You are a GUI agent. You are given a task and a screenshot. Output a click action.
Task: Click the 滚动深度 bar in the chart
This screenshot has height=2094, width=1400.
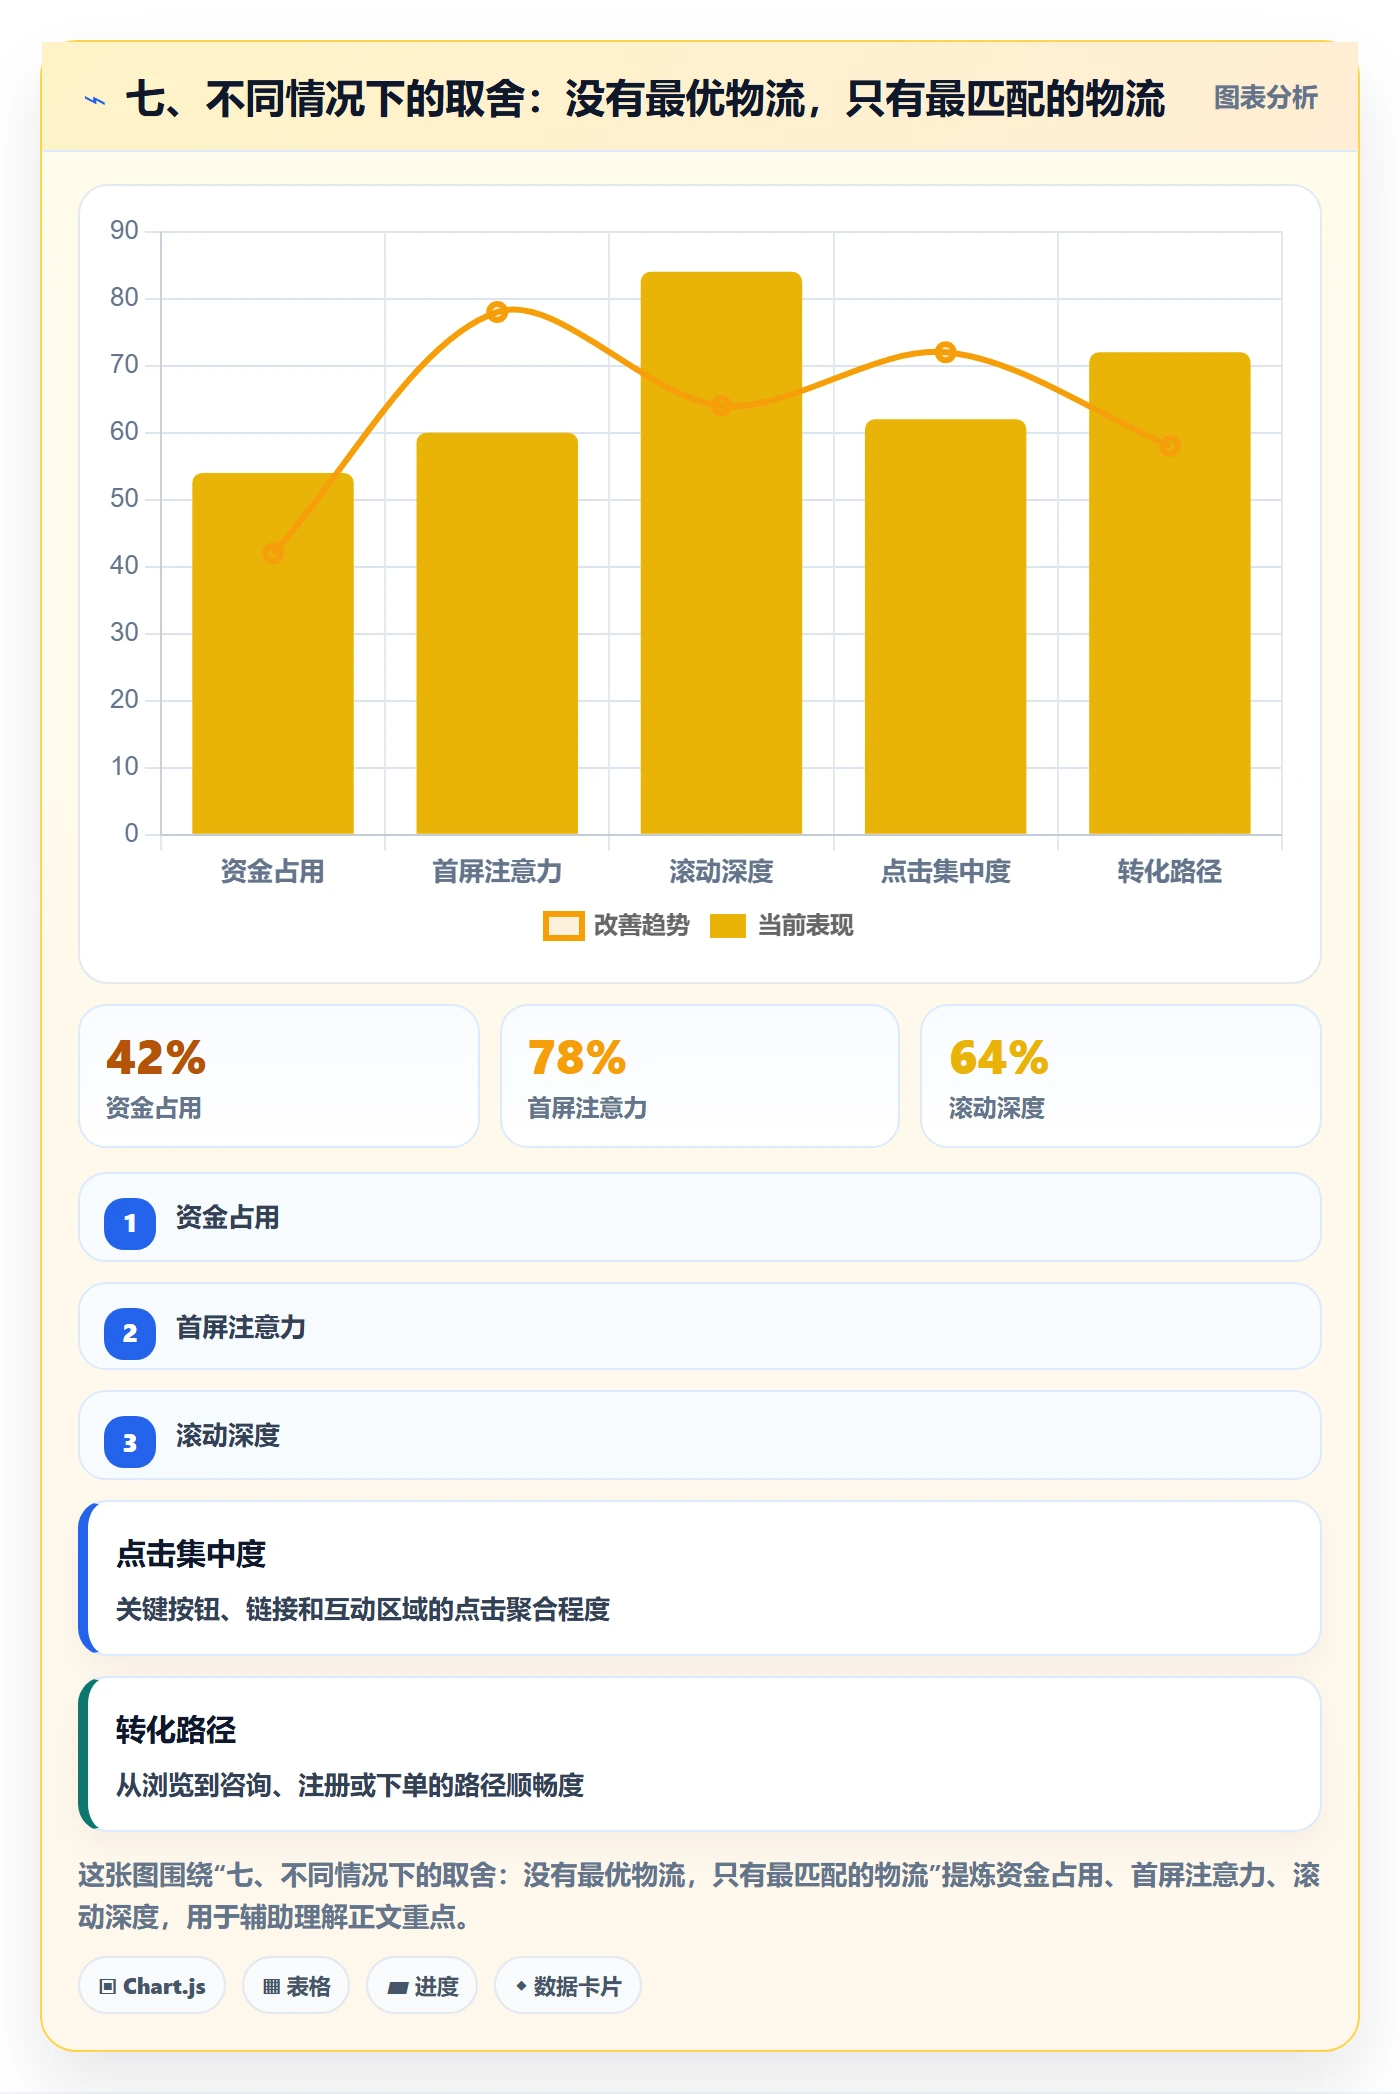tap(721, 553)
